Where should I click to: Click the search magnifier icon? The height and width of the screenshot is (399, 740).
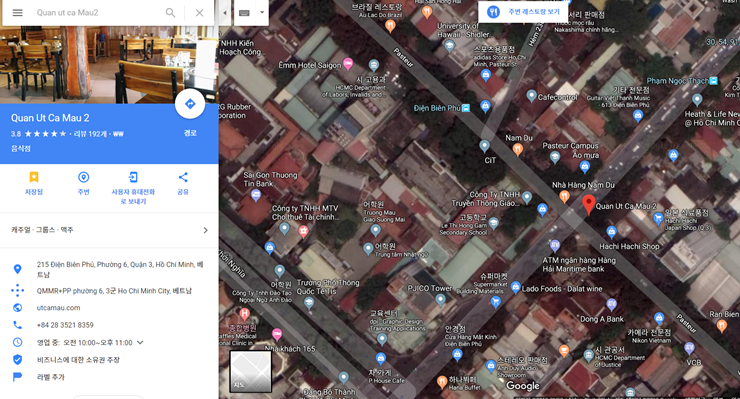[x=170, y=13]
